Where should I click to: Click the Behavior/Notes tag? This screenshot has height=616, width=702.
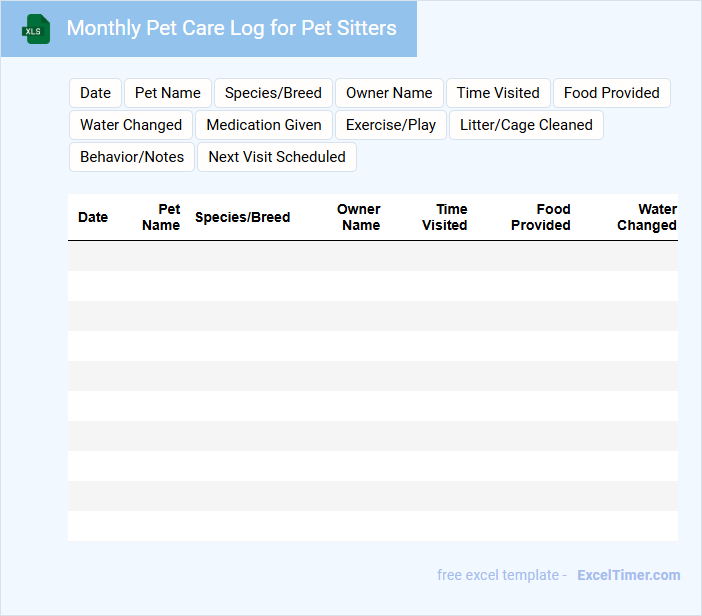(x=132, y=157)
